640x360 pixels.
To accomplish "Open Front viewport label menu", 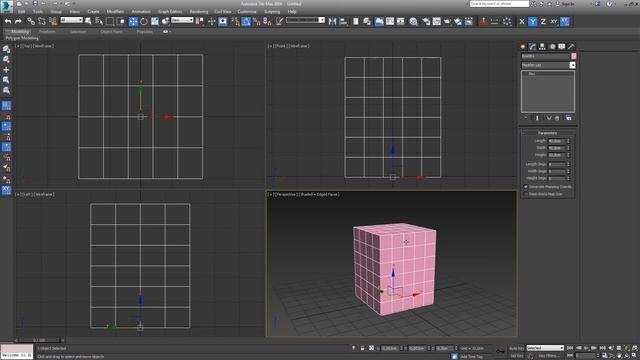I will [x=281, y=46].
